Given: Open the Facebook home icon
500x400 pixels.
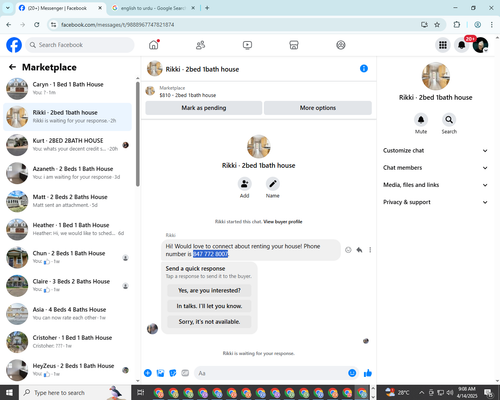Looking at the screenshot, I should coord(154,45).
